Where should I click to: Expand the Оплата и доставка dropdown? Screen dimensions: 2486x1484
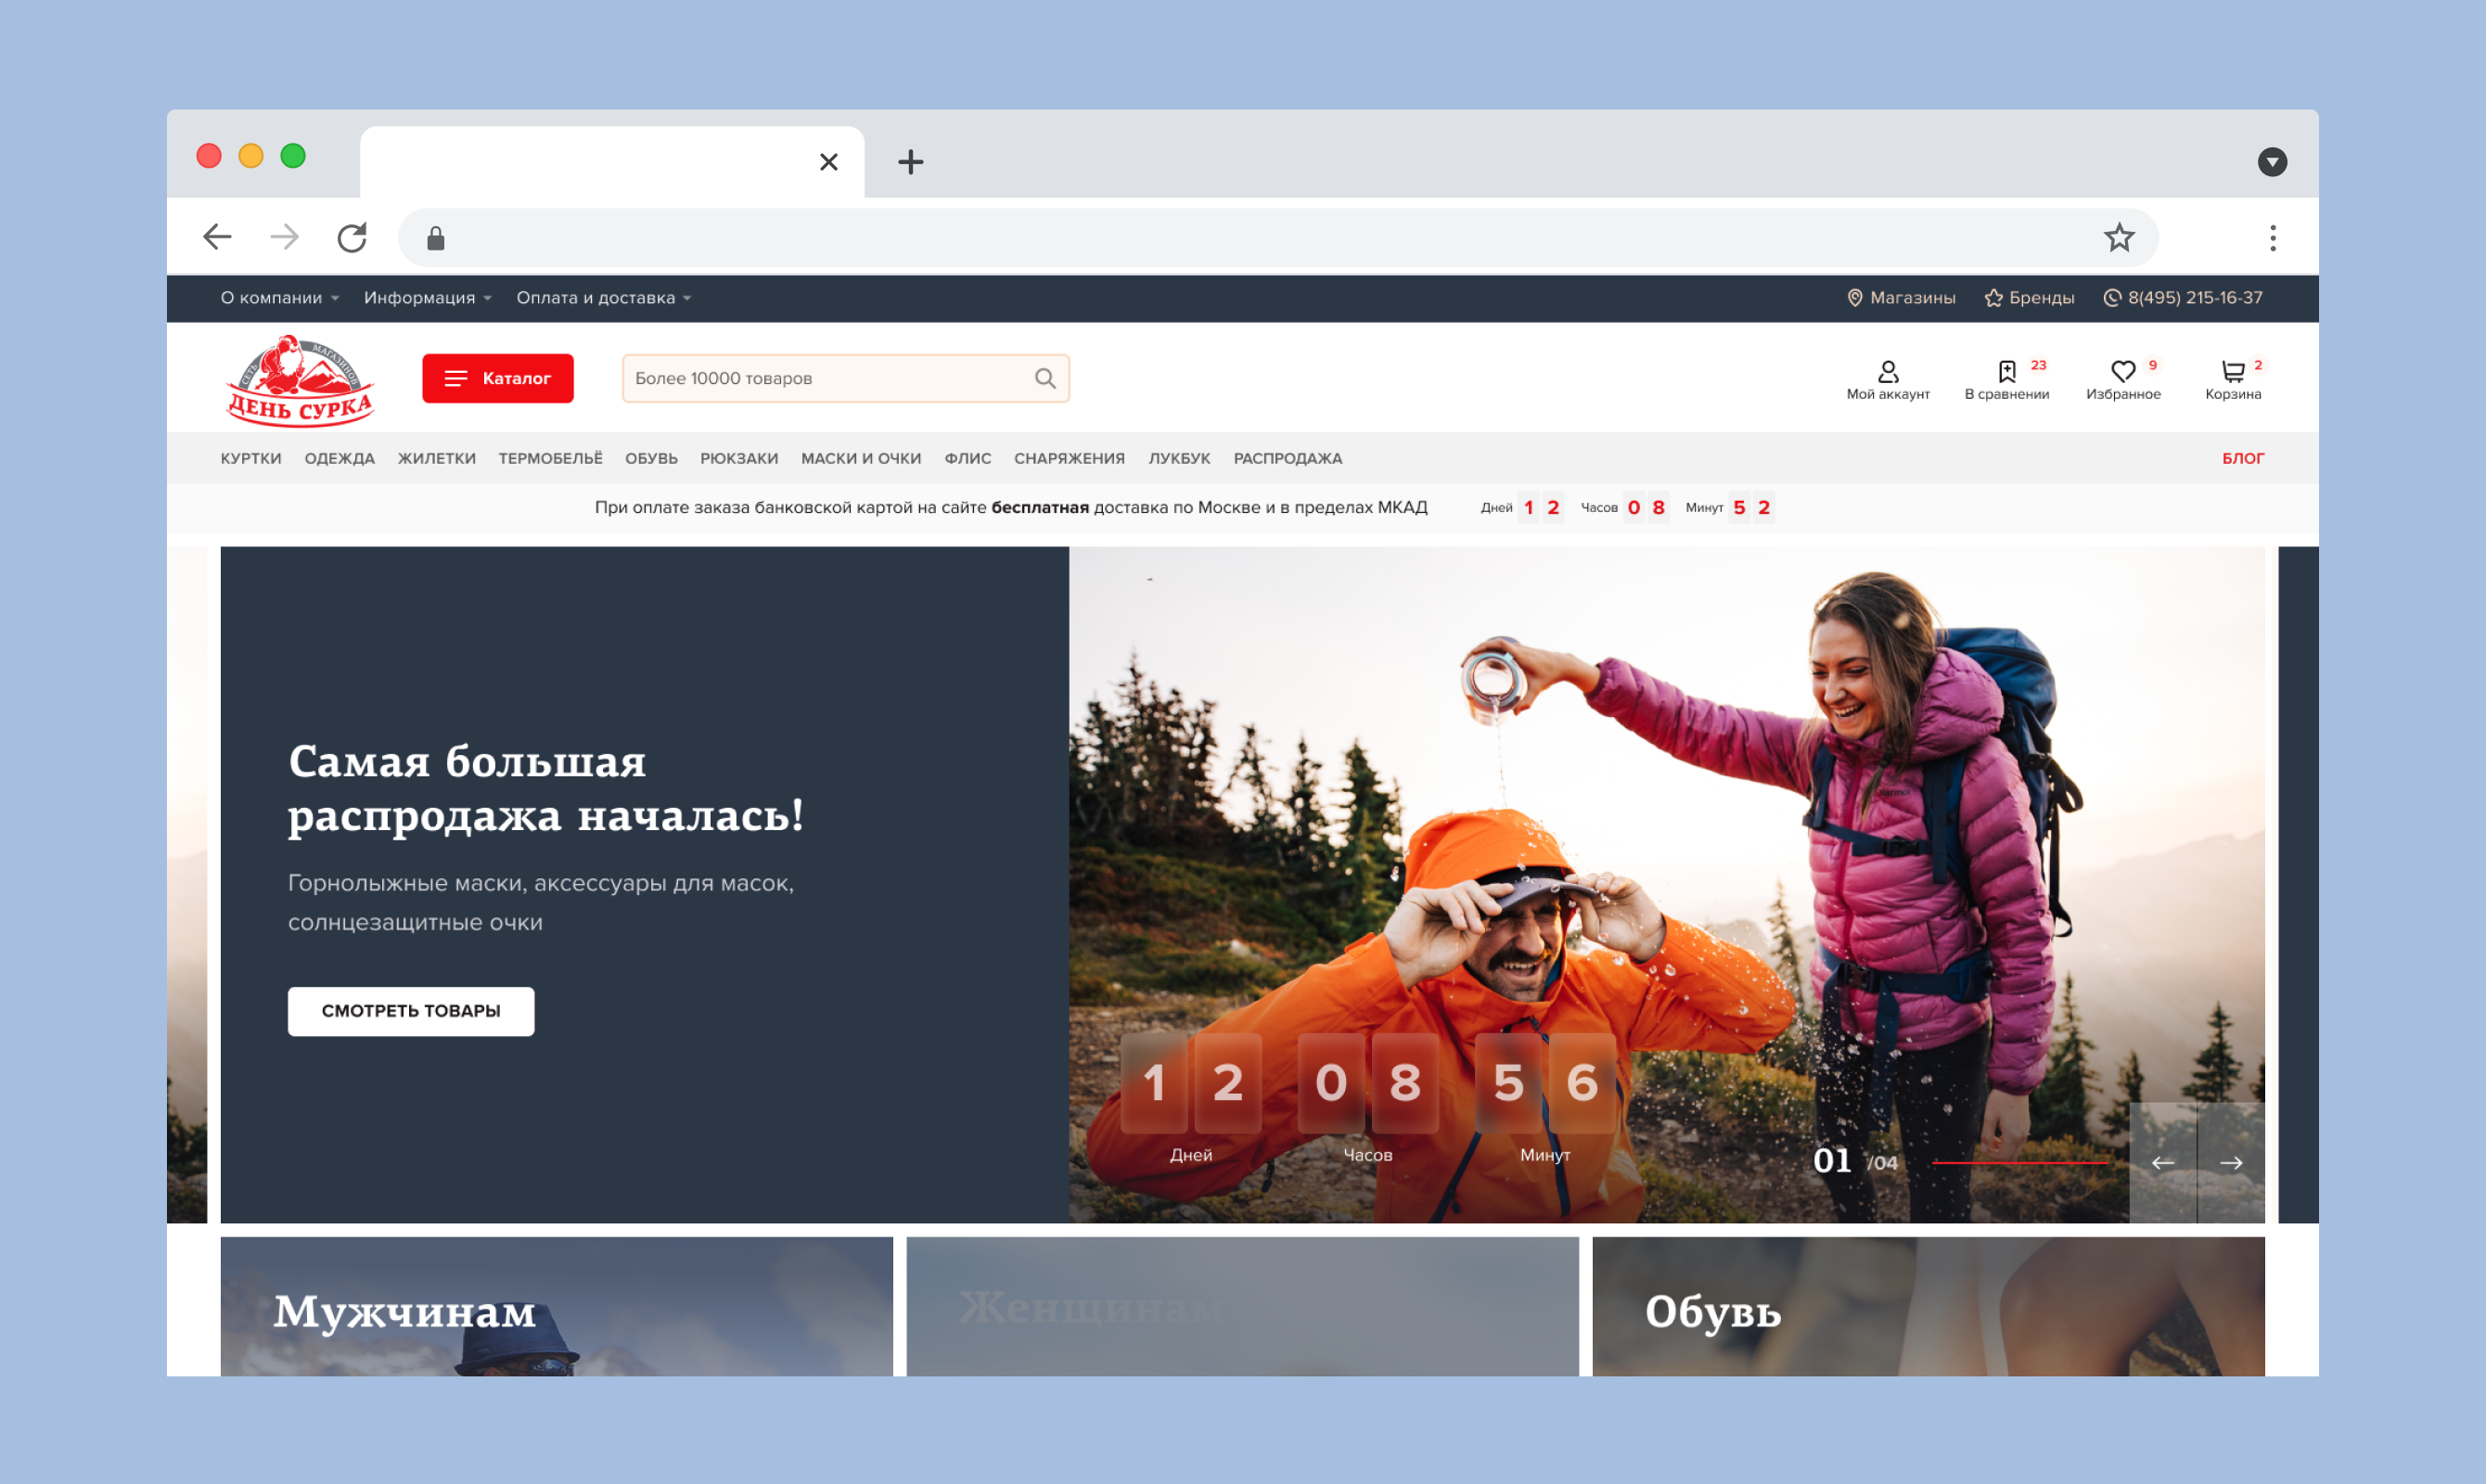click(x=604, y=298)
